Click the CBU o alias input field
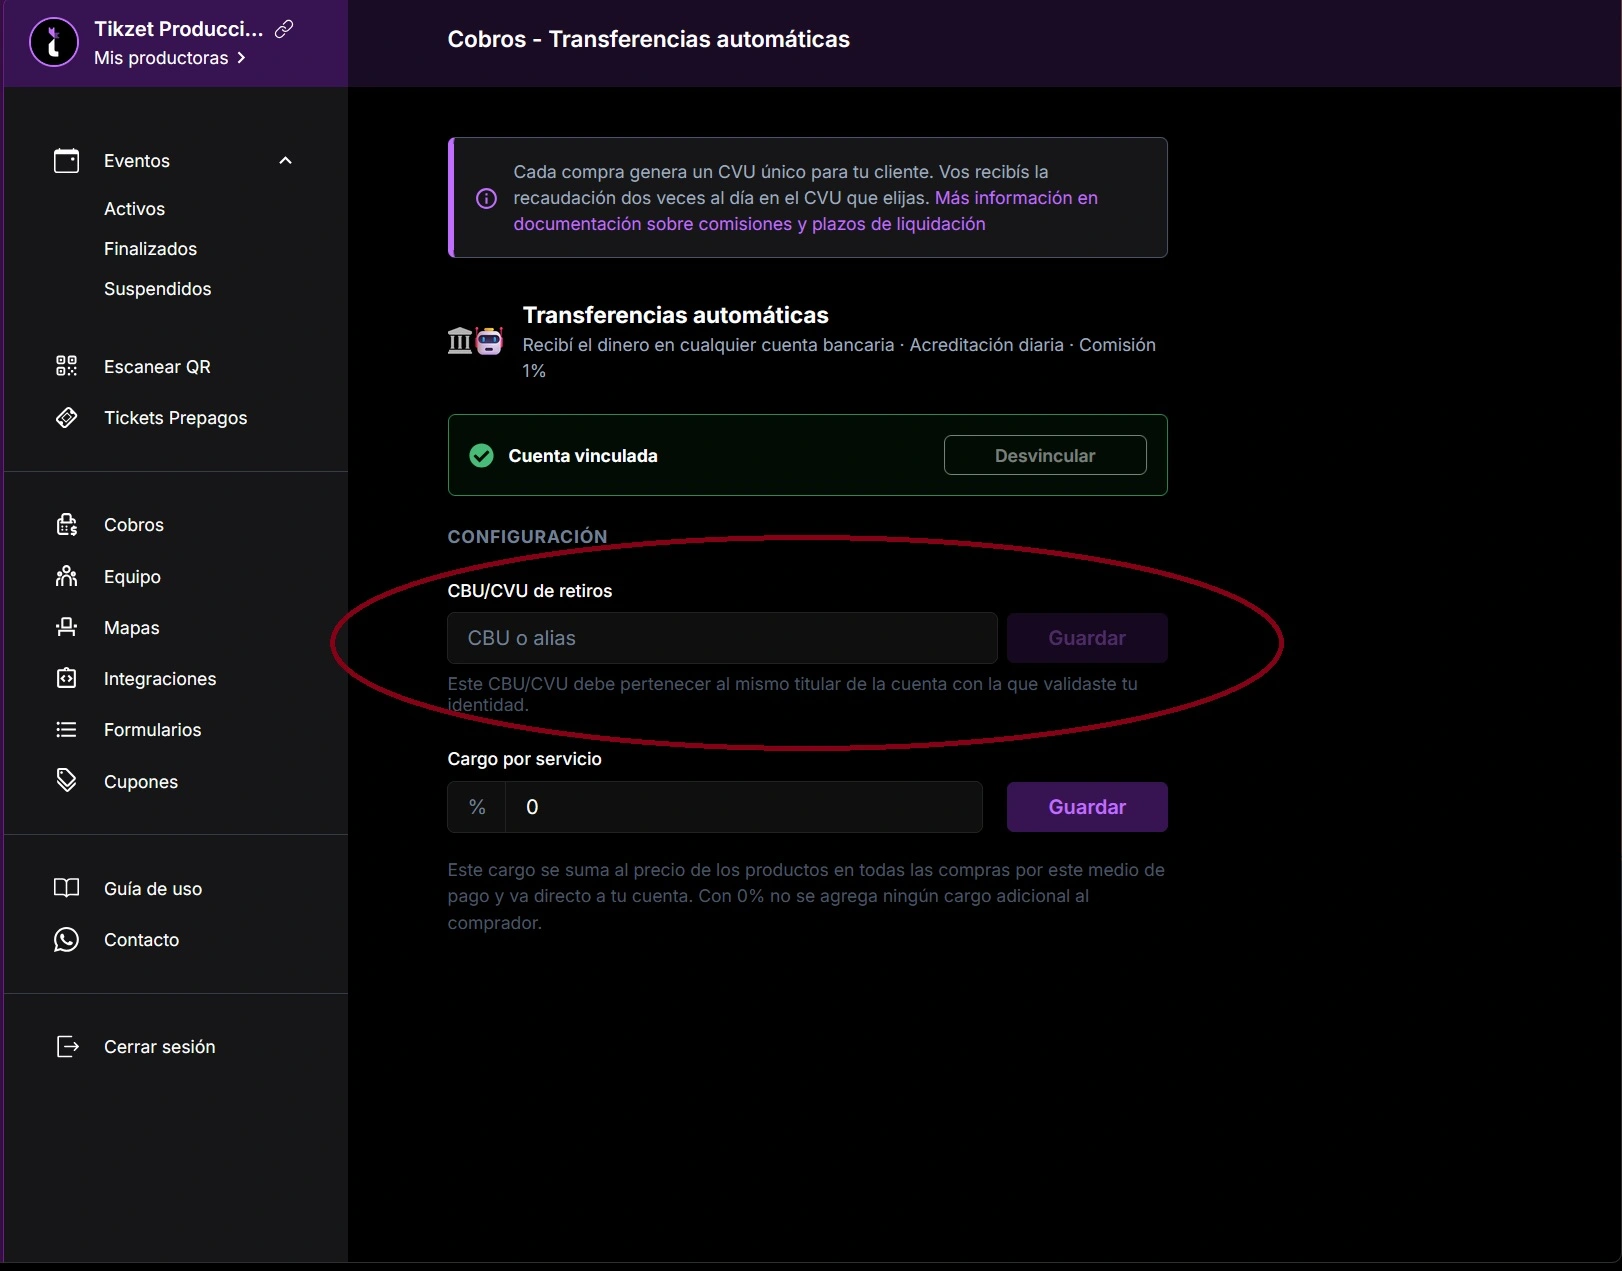Screen dimensions: 1622x1271 721,637
